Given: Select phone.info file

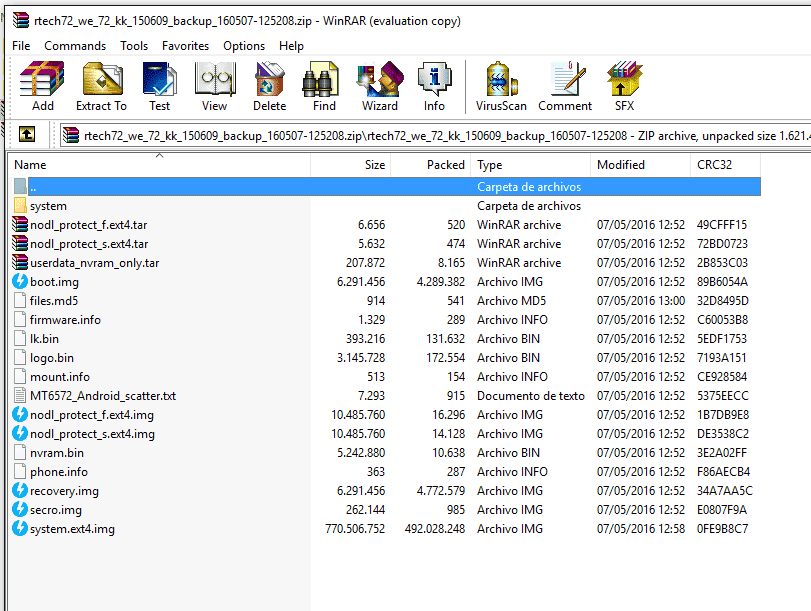Looking at the screenshot, I should (59, 472).
